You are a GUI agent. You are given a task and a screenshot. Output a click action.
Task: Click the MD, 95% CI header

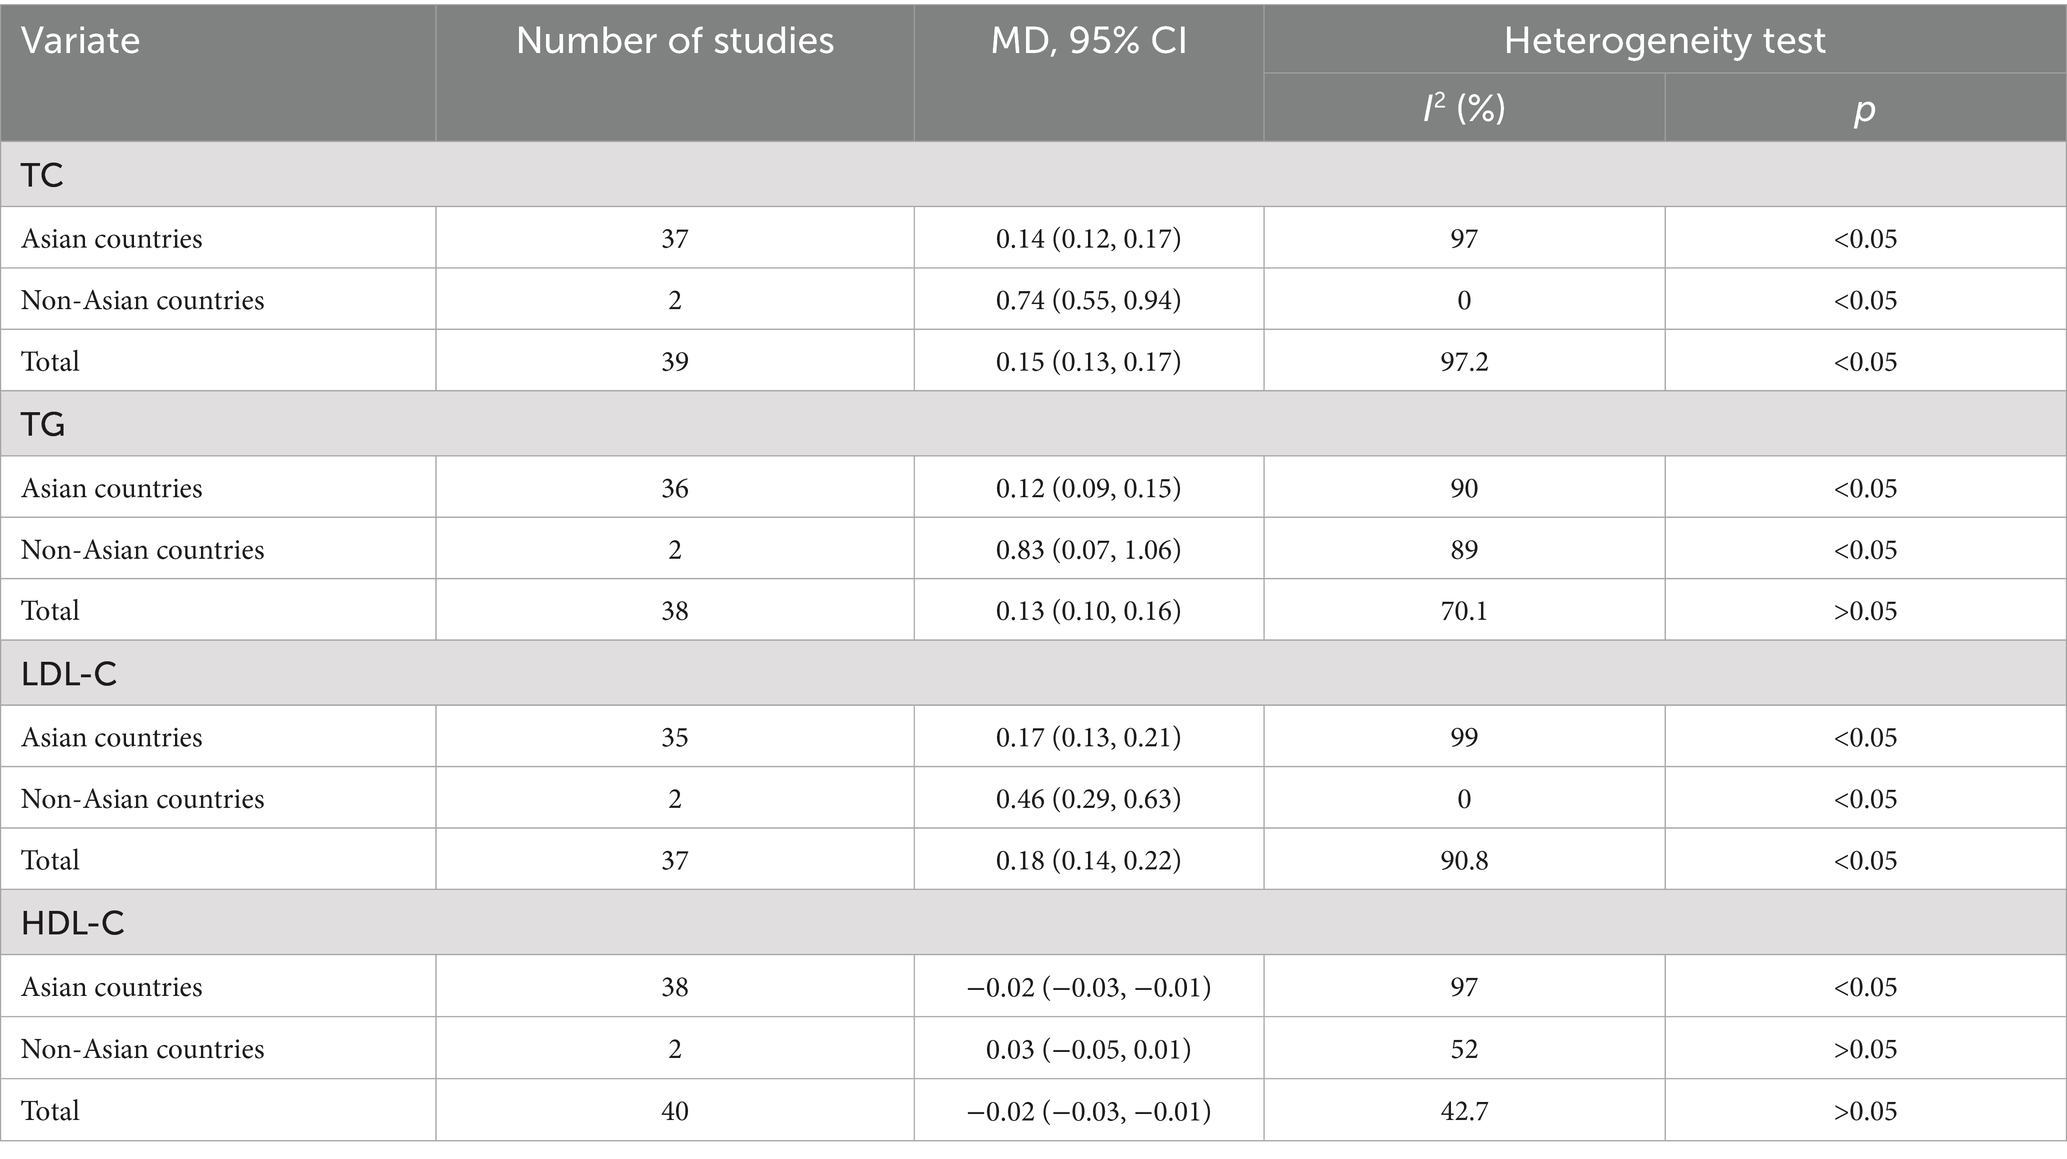pyautogui.click(x=1088, y=41)
